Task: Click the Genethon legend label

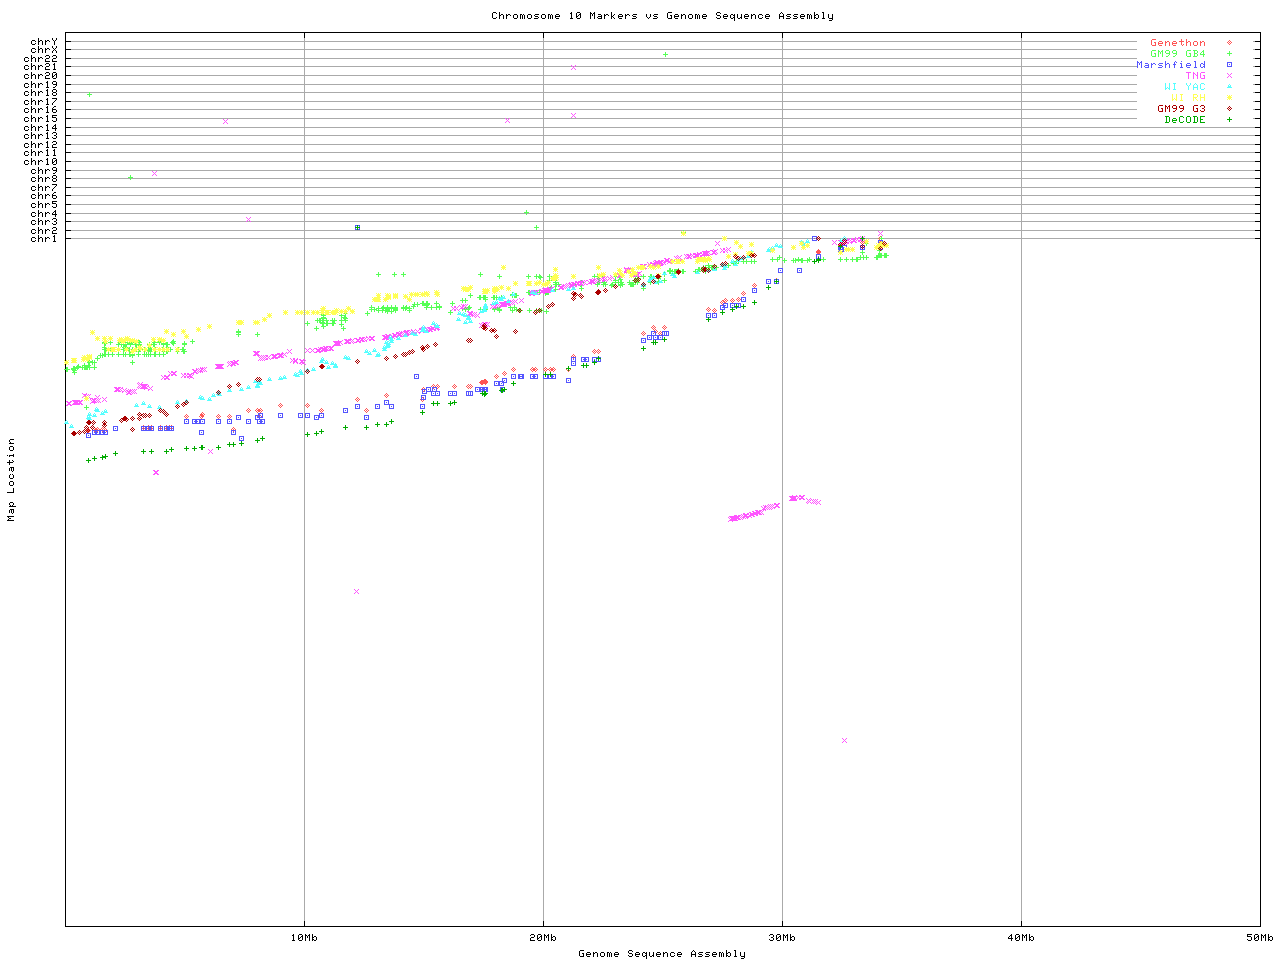Action: [x=1177, y=43]
